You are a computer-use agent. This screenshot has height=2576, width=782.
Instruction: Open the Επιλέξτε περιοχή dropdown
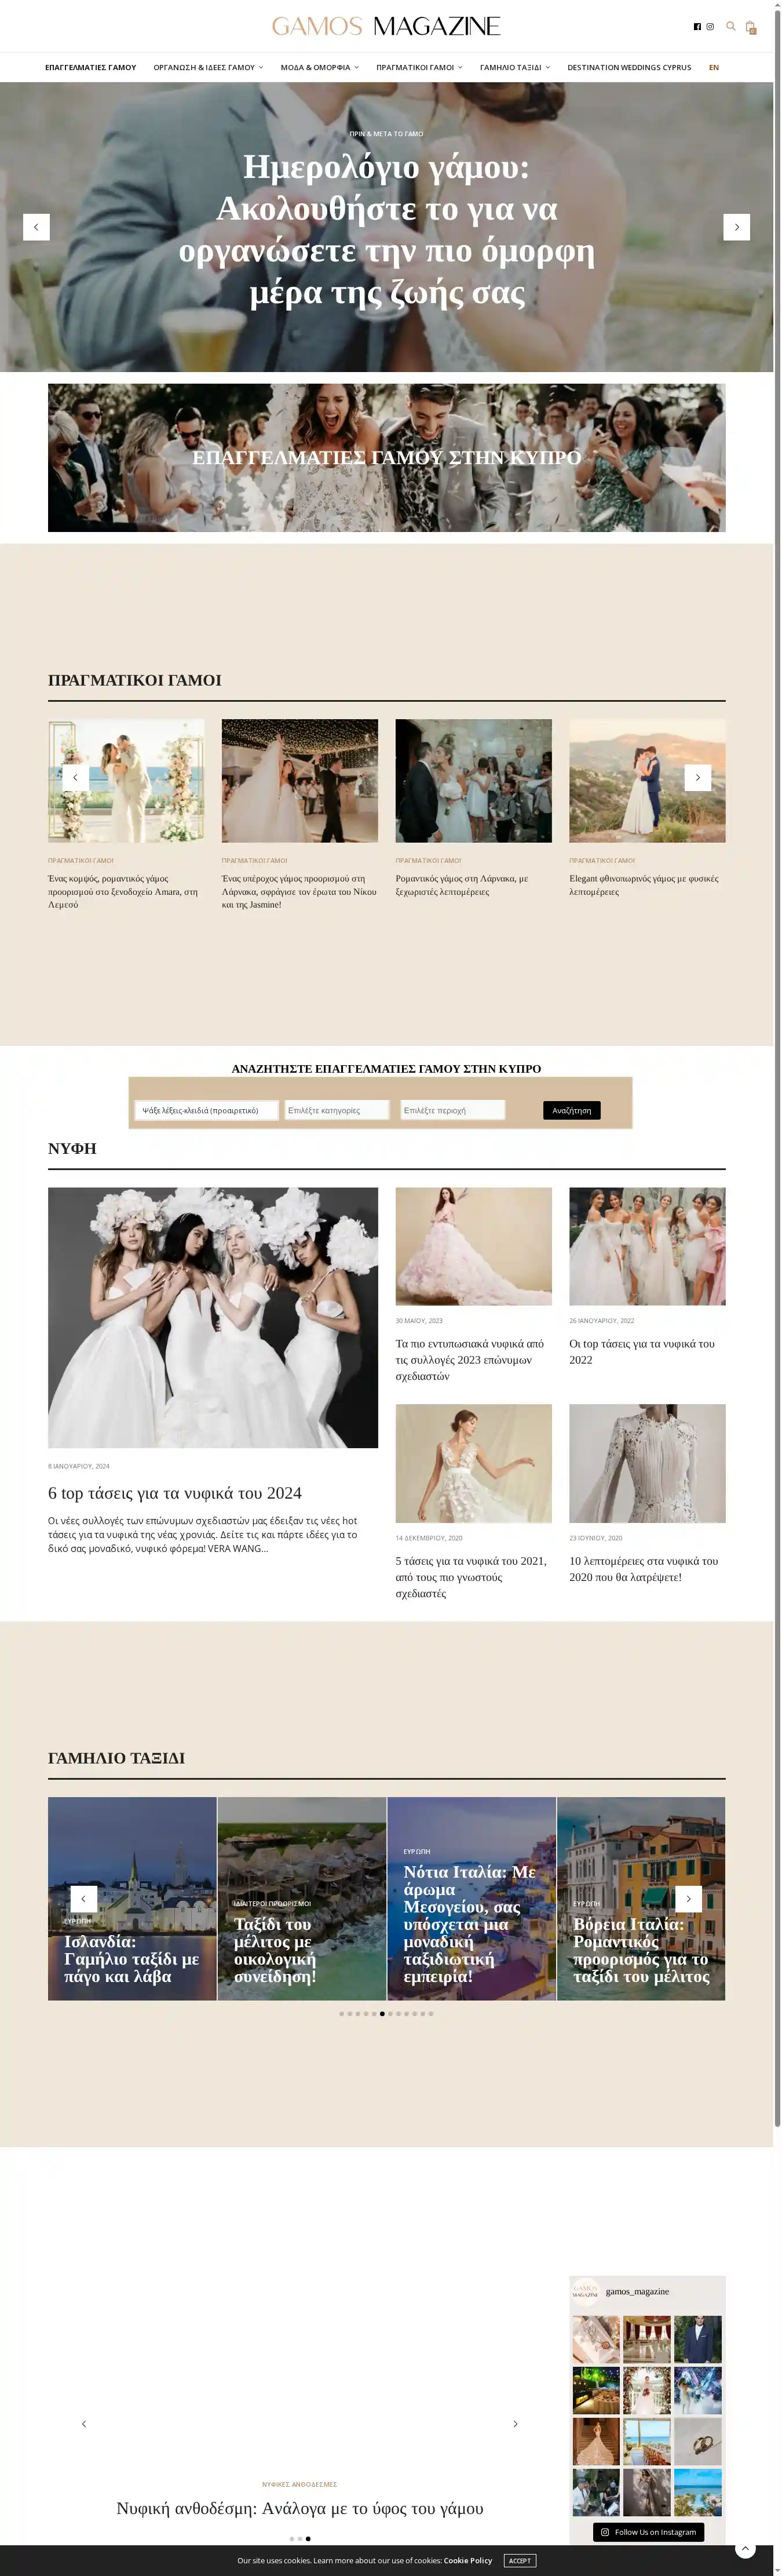point(452,1110)
